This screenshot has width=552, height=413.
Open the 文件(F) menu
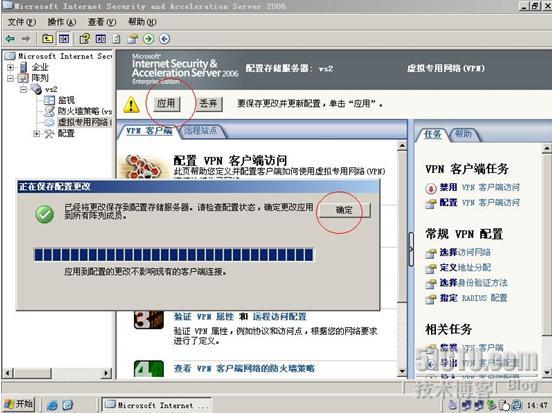[21, 22]
